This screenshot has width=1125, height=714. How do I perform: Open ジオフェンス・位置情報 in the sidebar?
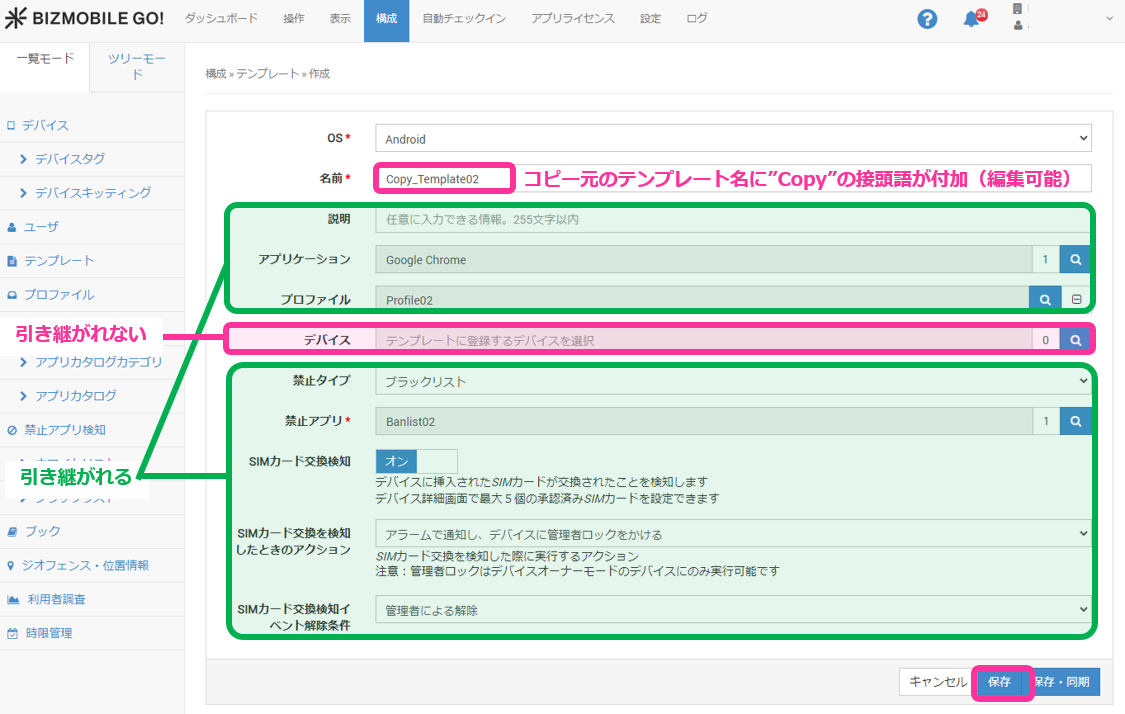[x=85, y=565]
